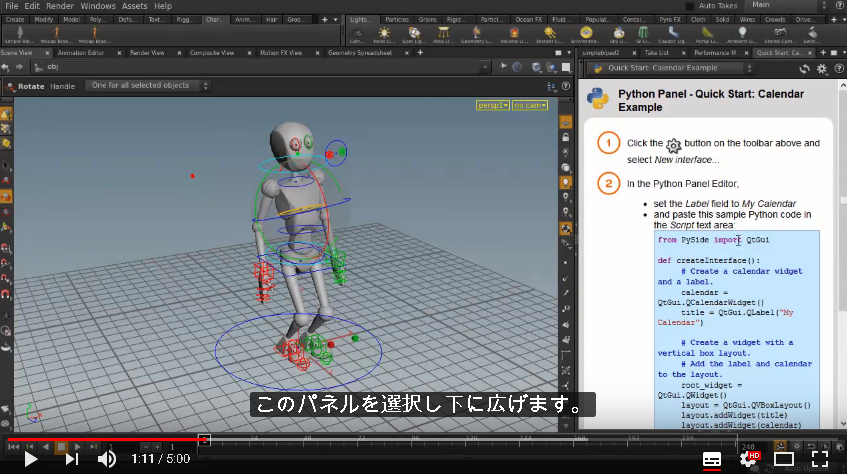
Task: Select the Environment Light shelf tool
Action: [586, 35]
